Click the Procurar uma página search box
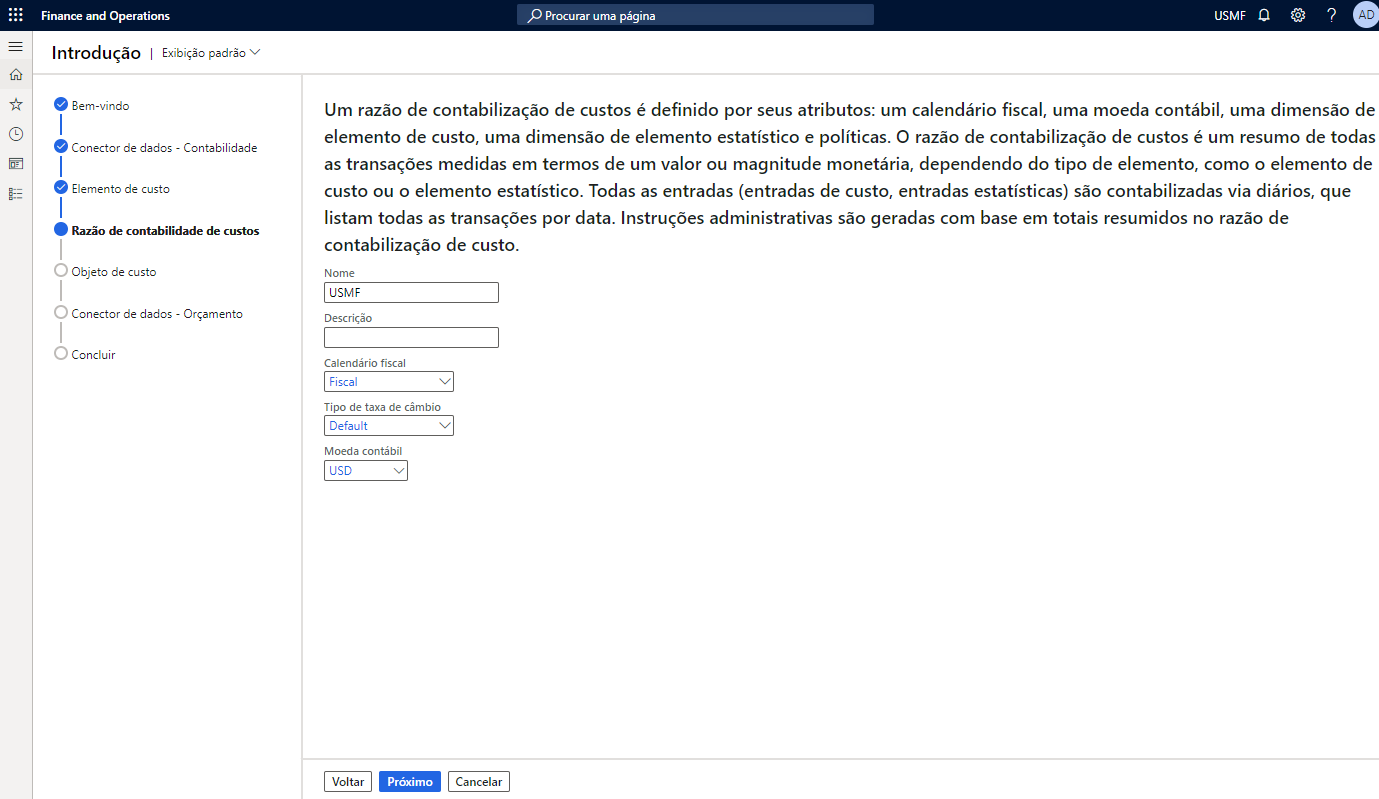Viewport: 1379px width, 799px height. click(x=695, y=15)
